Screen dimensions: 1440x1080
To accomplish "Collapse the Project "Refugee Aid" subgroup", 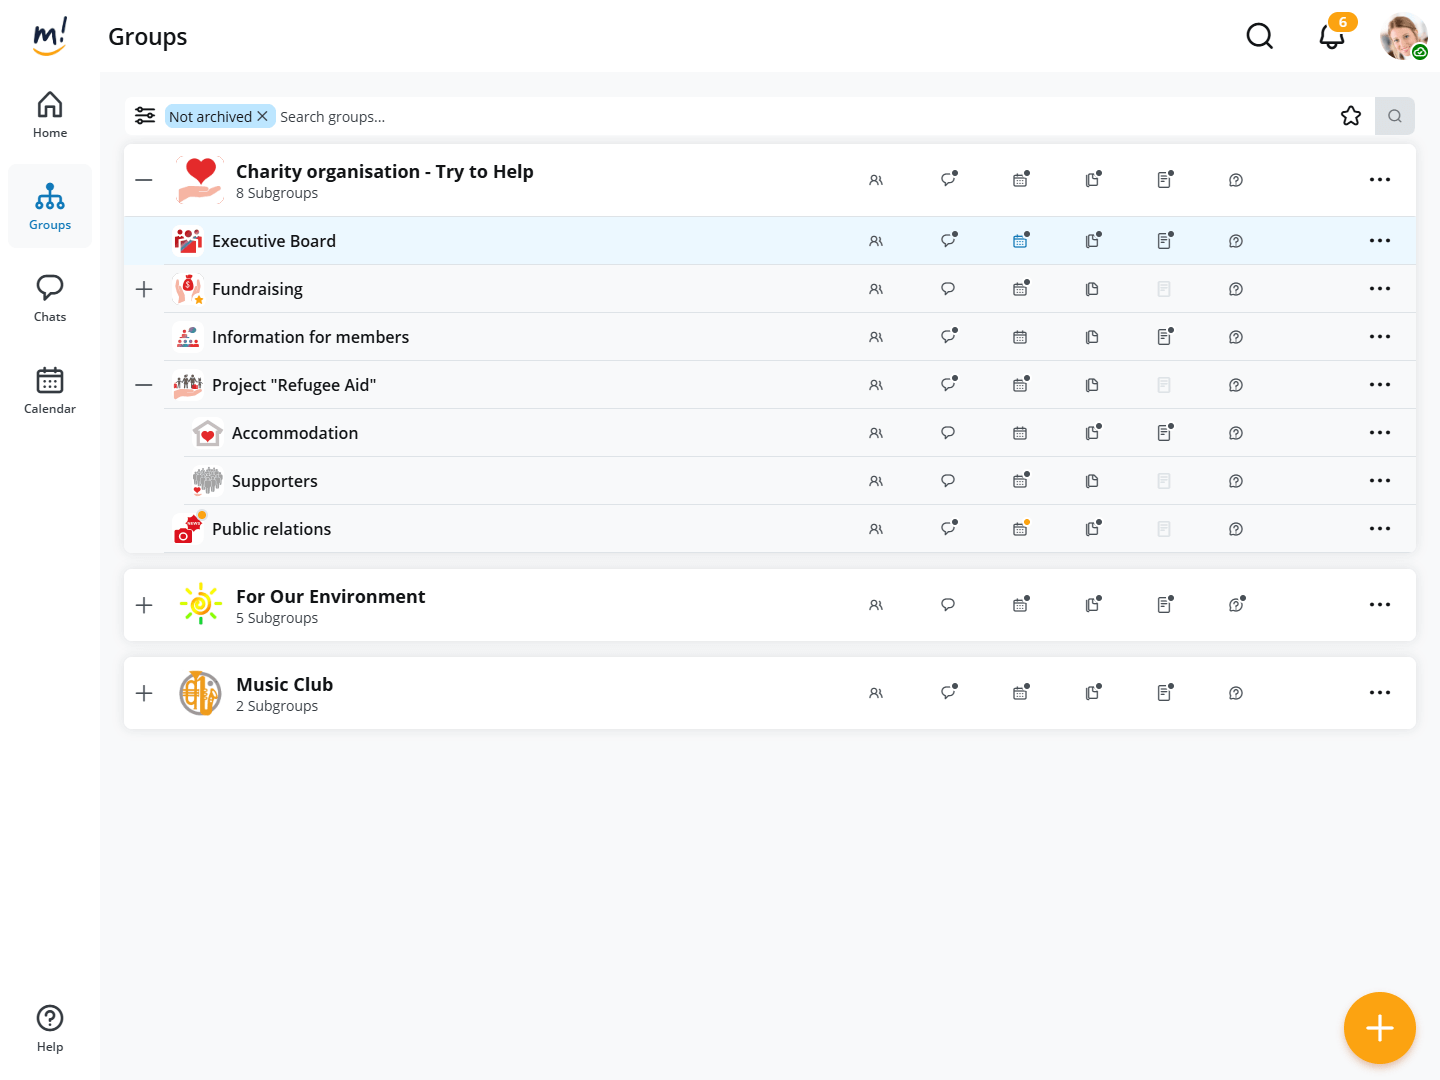I will tap(144, 385).
